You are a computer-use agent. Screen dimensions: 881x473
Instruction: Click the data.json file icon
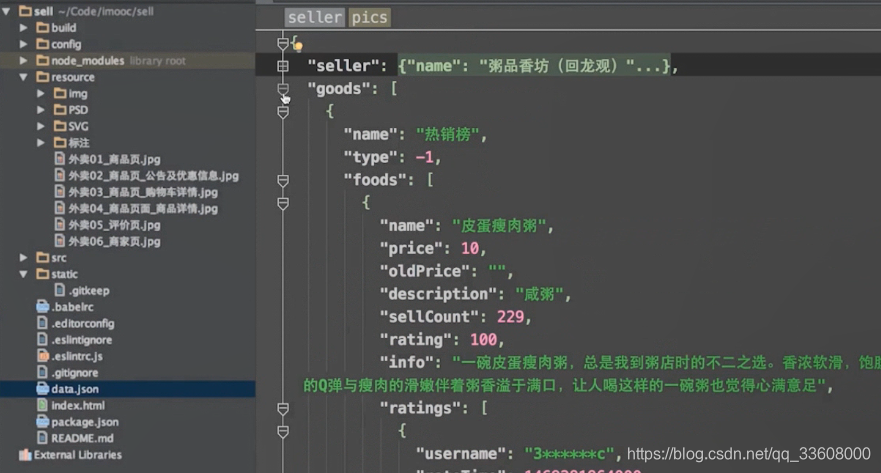(43, 389)
